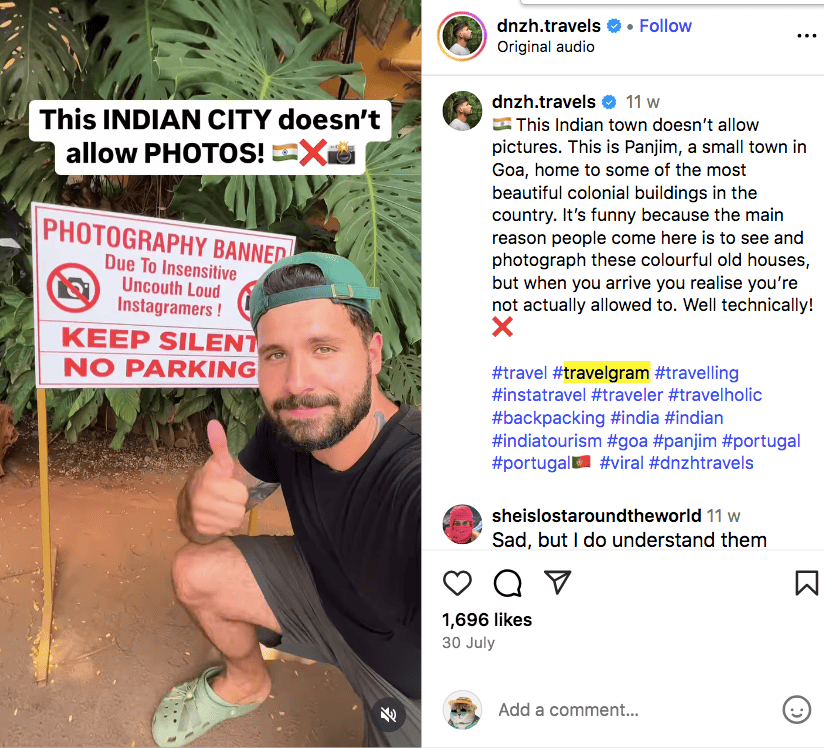
Task: Click the Add a comment field
Action: click(568, 710)
